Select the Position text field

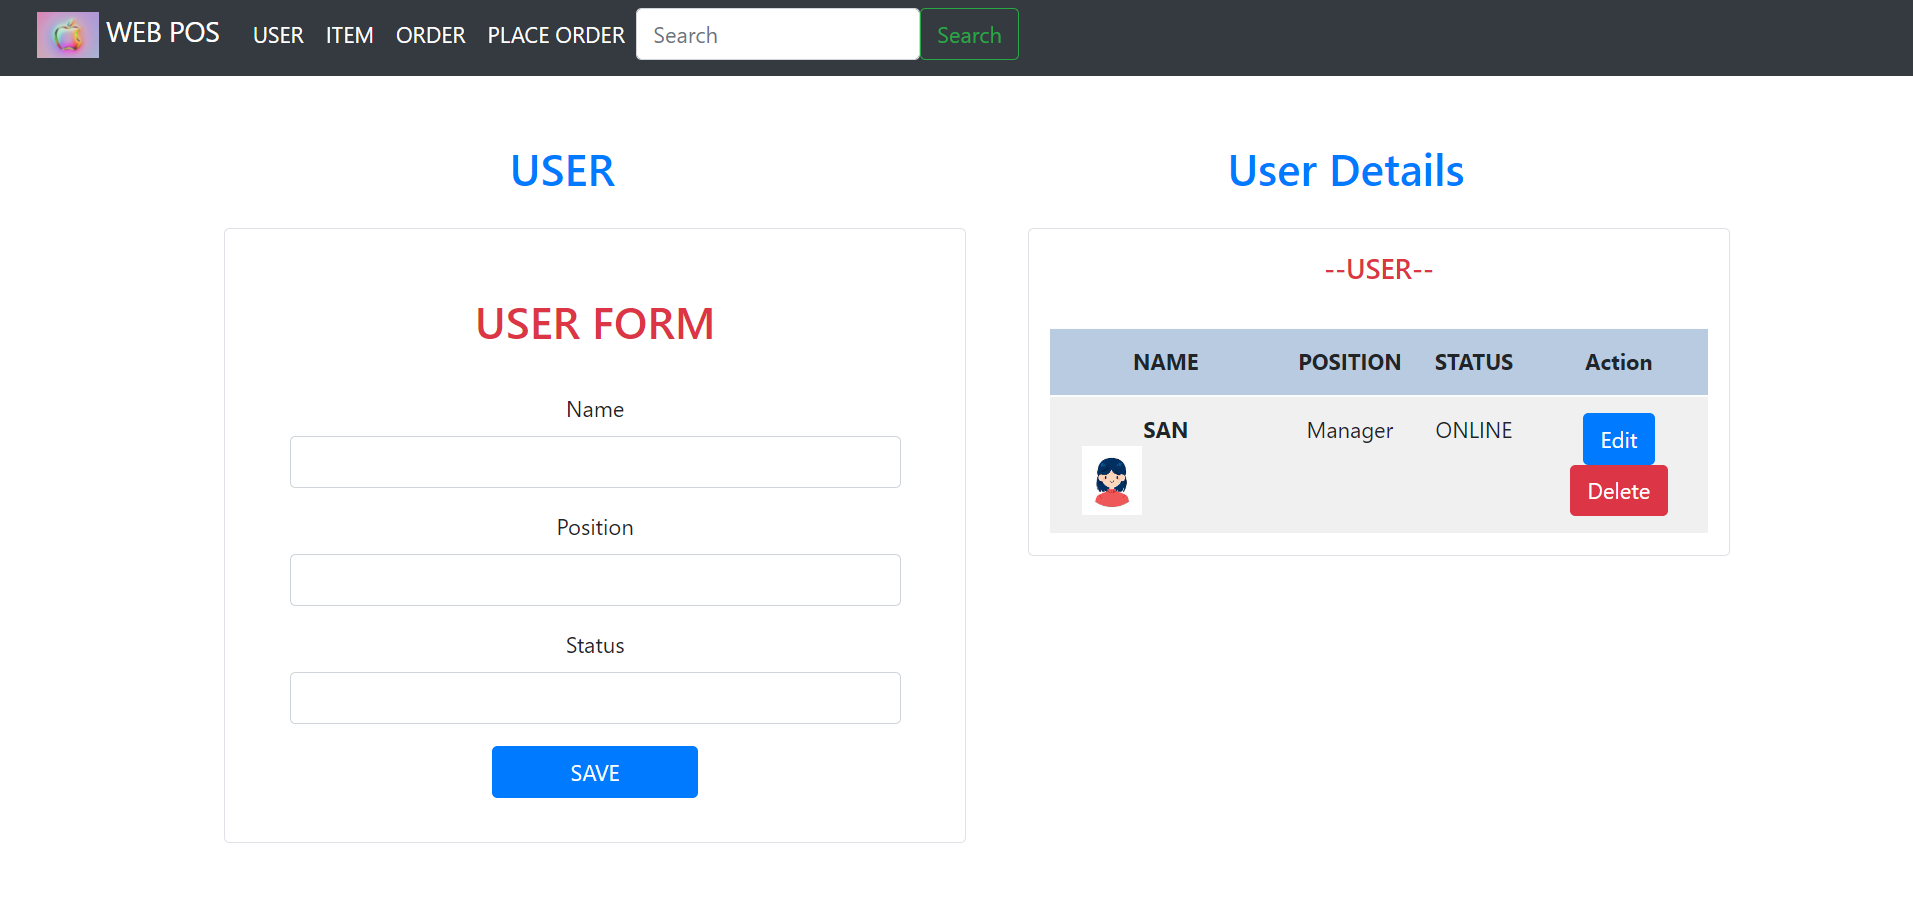coord(595,580)
